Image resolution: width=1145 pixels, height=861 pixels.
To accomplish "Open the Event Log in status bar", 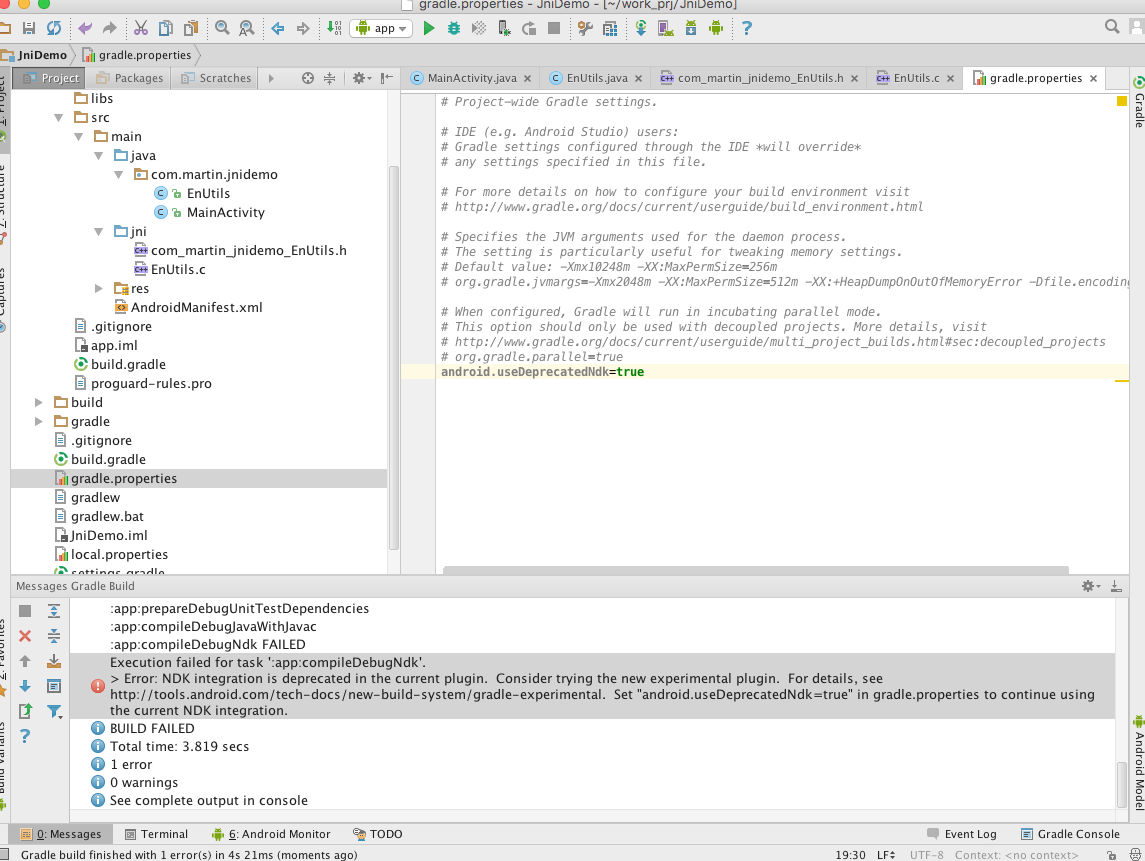I will point(962,834).
